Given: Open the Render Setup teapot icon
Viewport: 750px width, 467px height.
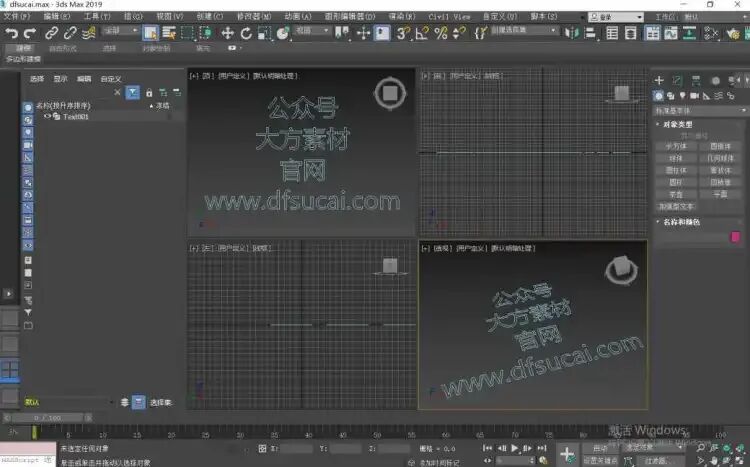Looking at the screenshot, I should coord(733,33).
